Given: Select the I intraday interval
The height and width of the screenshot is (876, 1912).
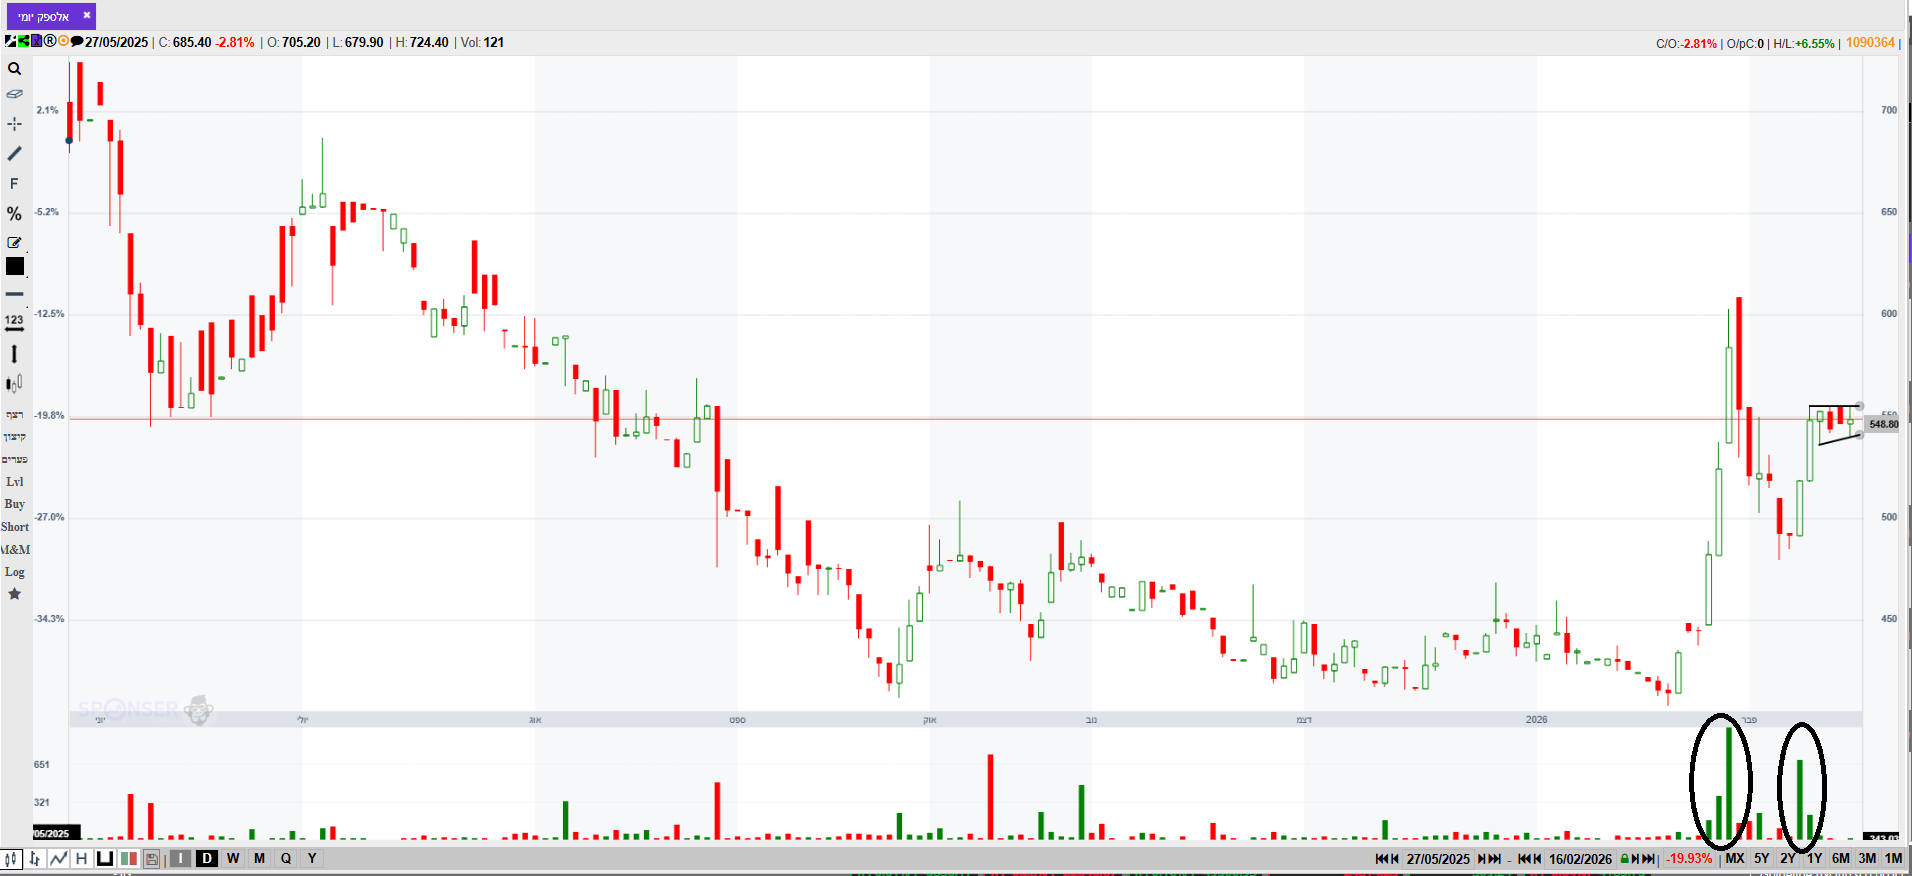Looking at the screenshot, I should pyautogui.click(x=180, y=859).
